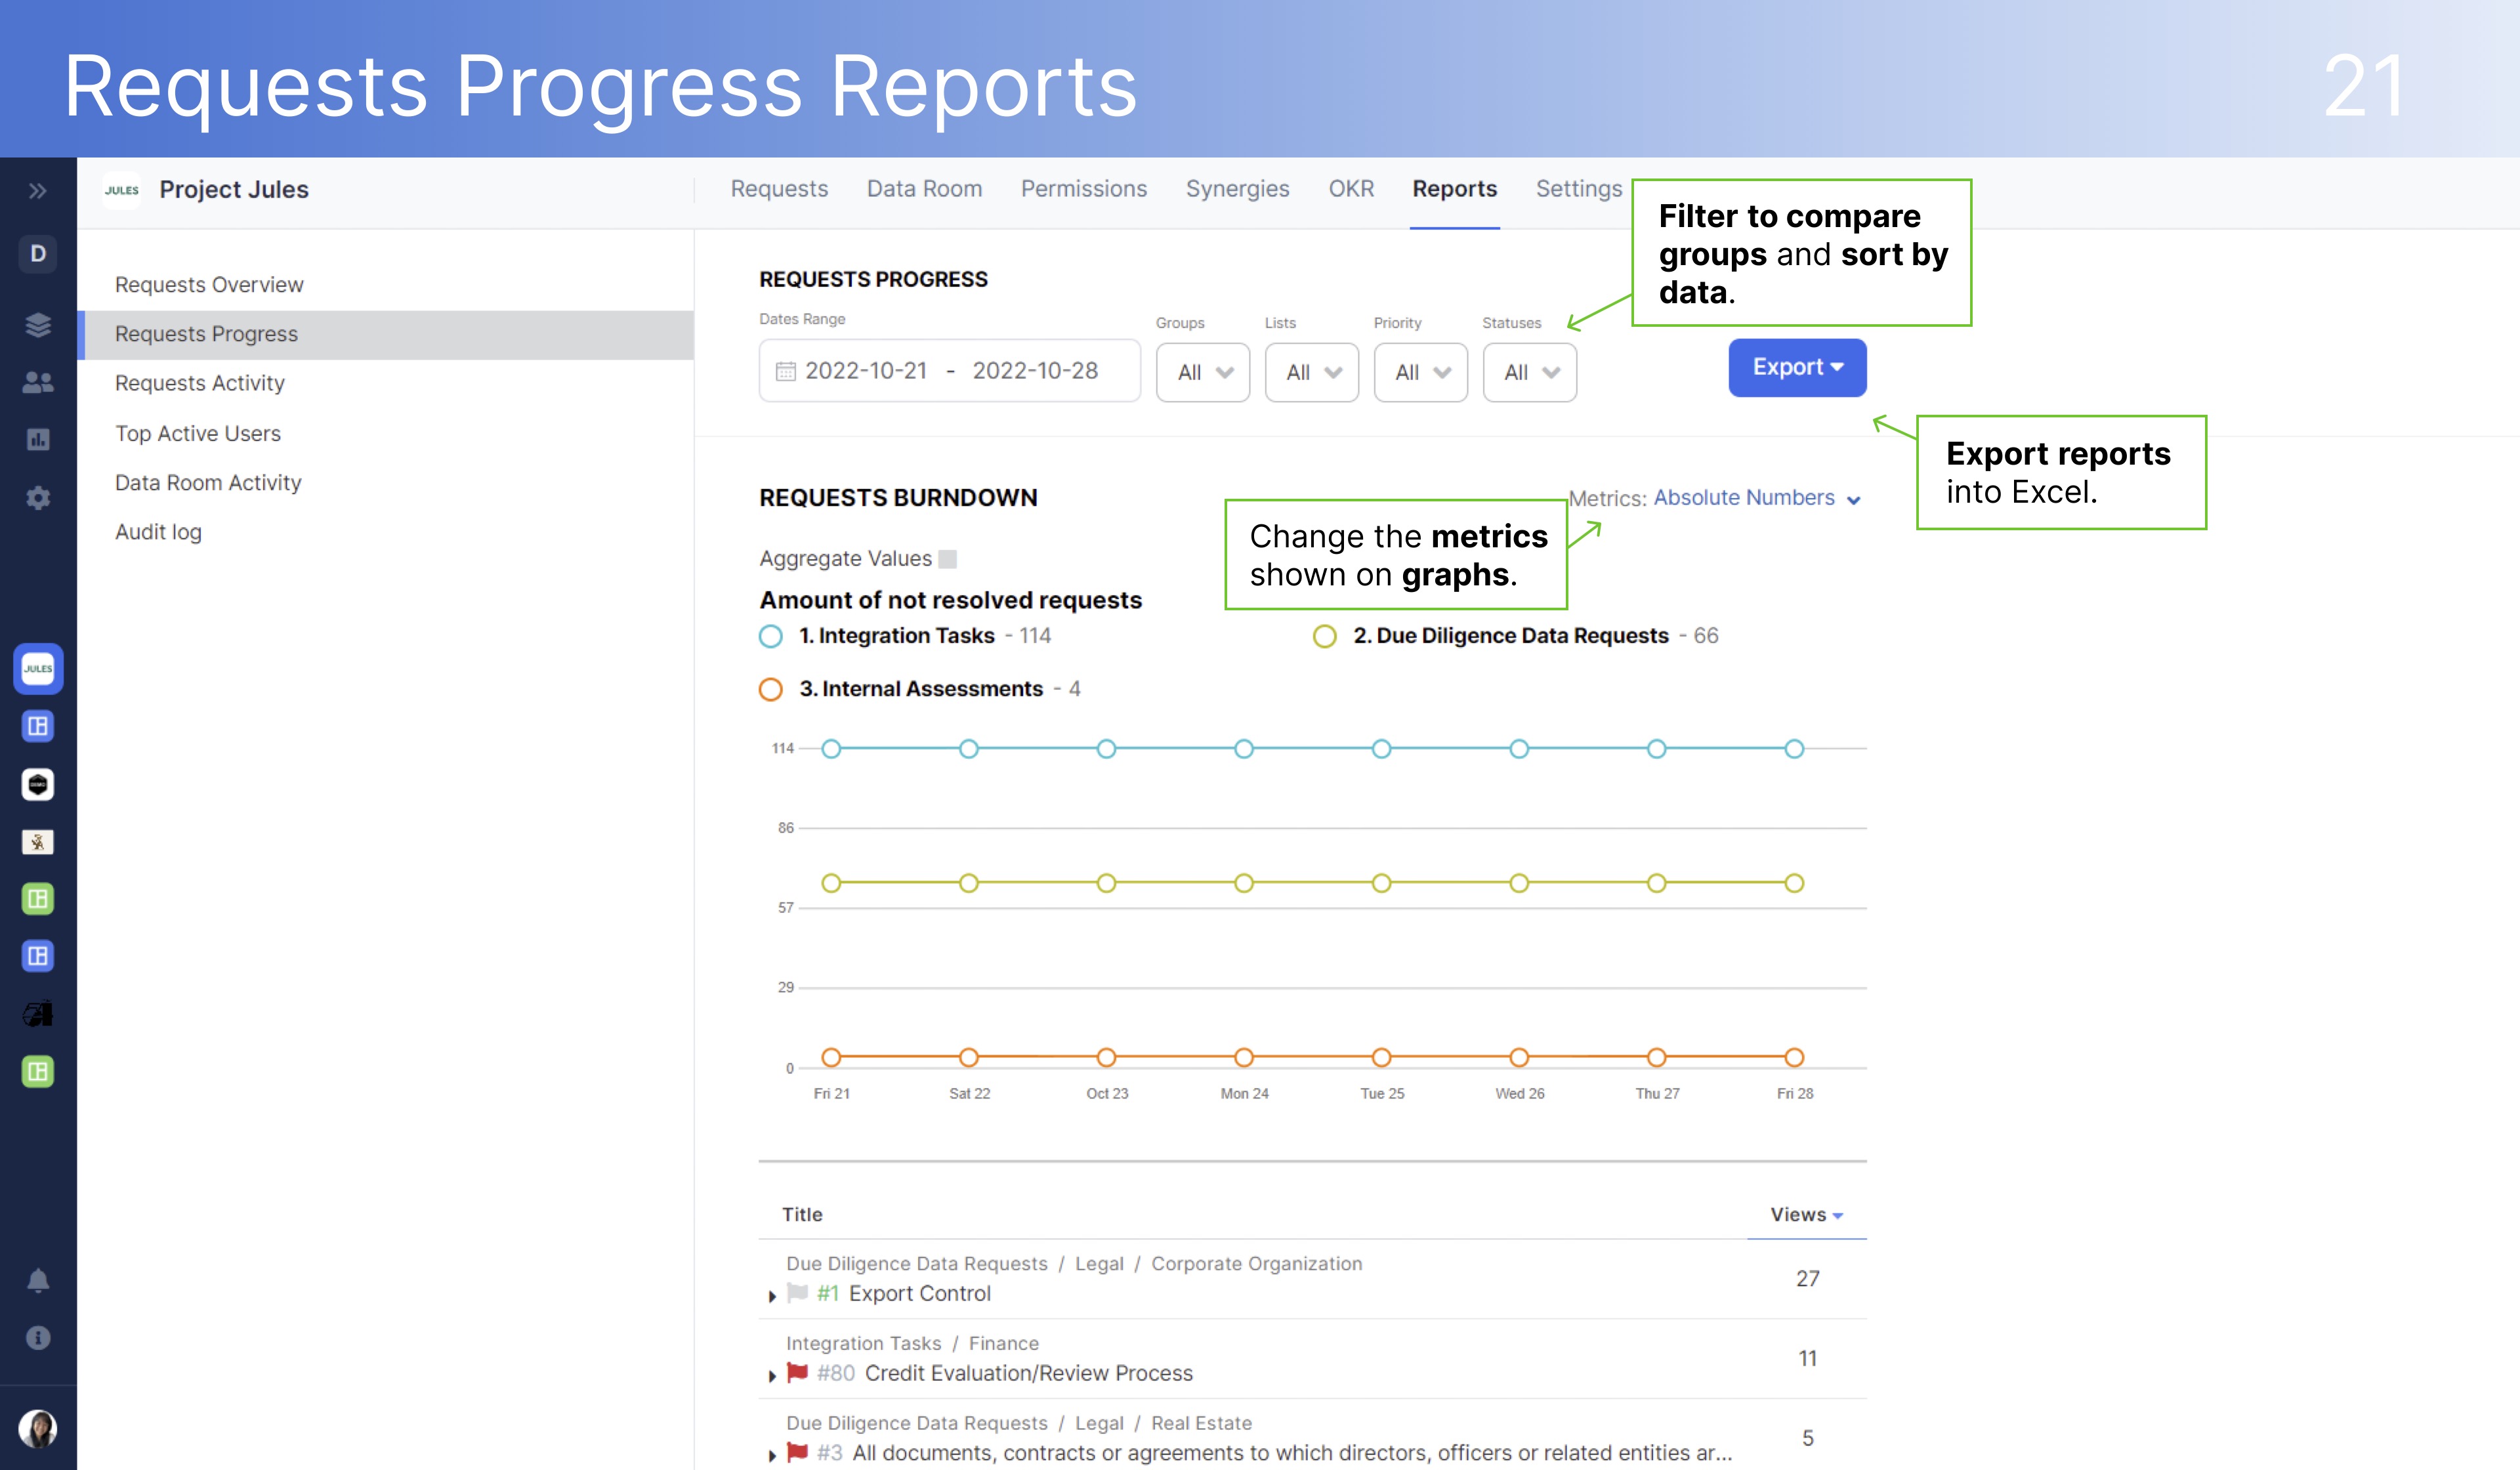Click the dates range input field
2520x1470 pixels.
pyautogui.click(x=949, y=371)
